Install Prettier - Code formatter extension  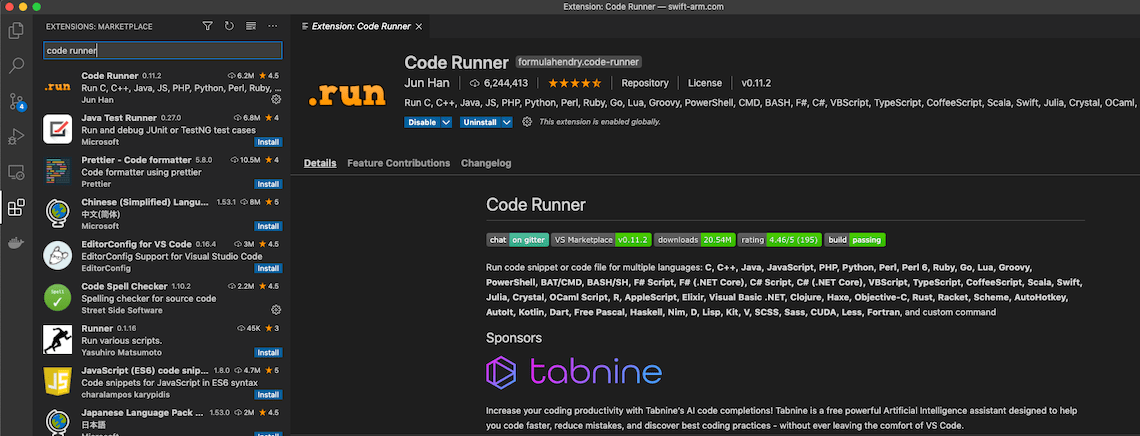click(x=268, y=184)
